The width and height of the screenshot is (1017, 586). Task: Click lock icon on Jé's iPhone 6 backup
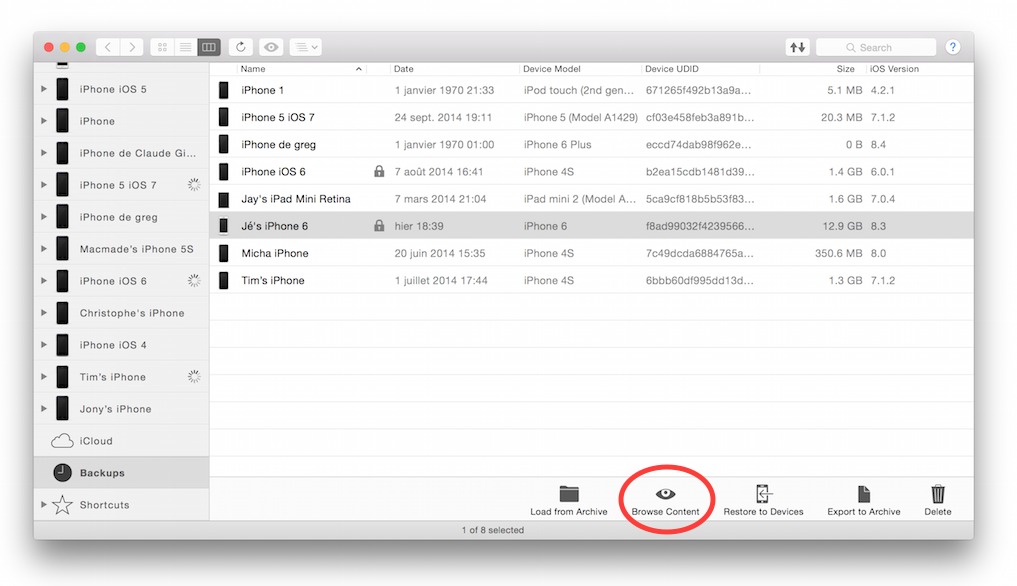point(379,226)
